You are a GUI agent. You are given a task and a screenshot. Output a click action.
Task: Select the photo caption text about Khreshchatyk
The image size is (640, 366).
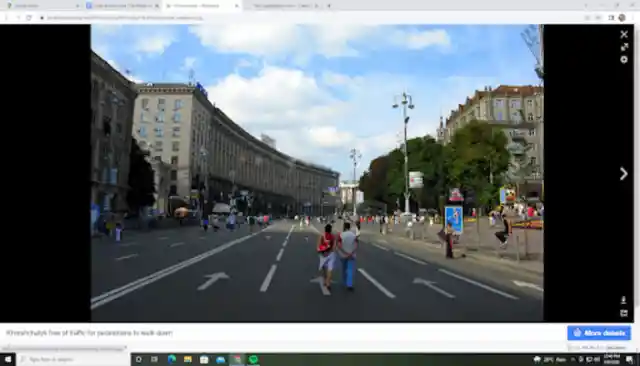point(89,333)
